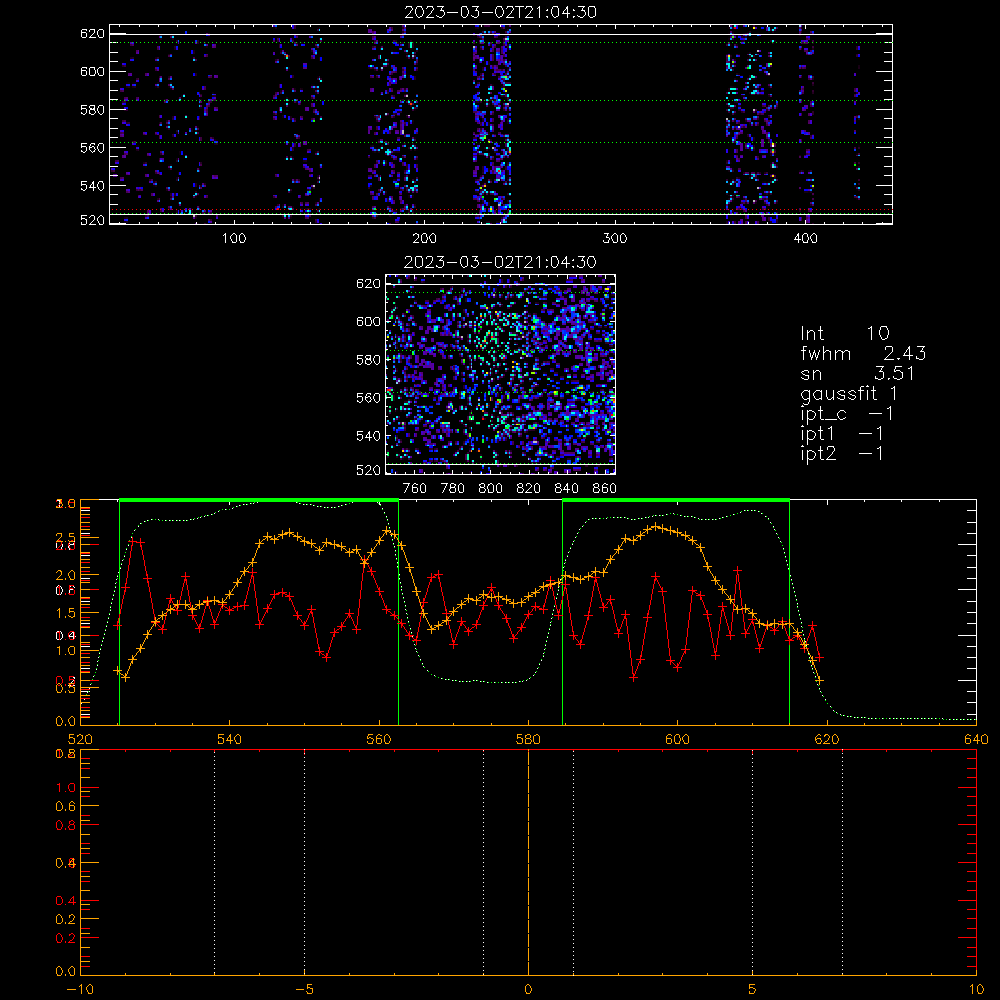Click x-axis label 800 under the square image
Image resolution: width=1000 pixels, height=1000 pixels.
(x=490, y=489)
